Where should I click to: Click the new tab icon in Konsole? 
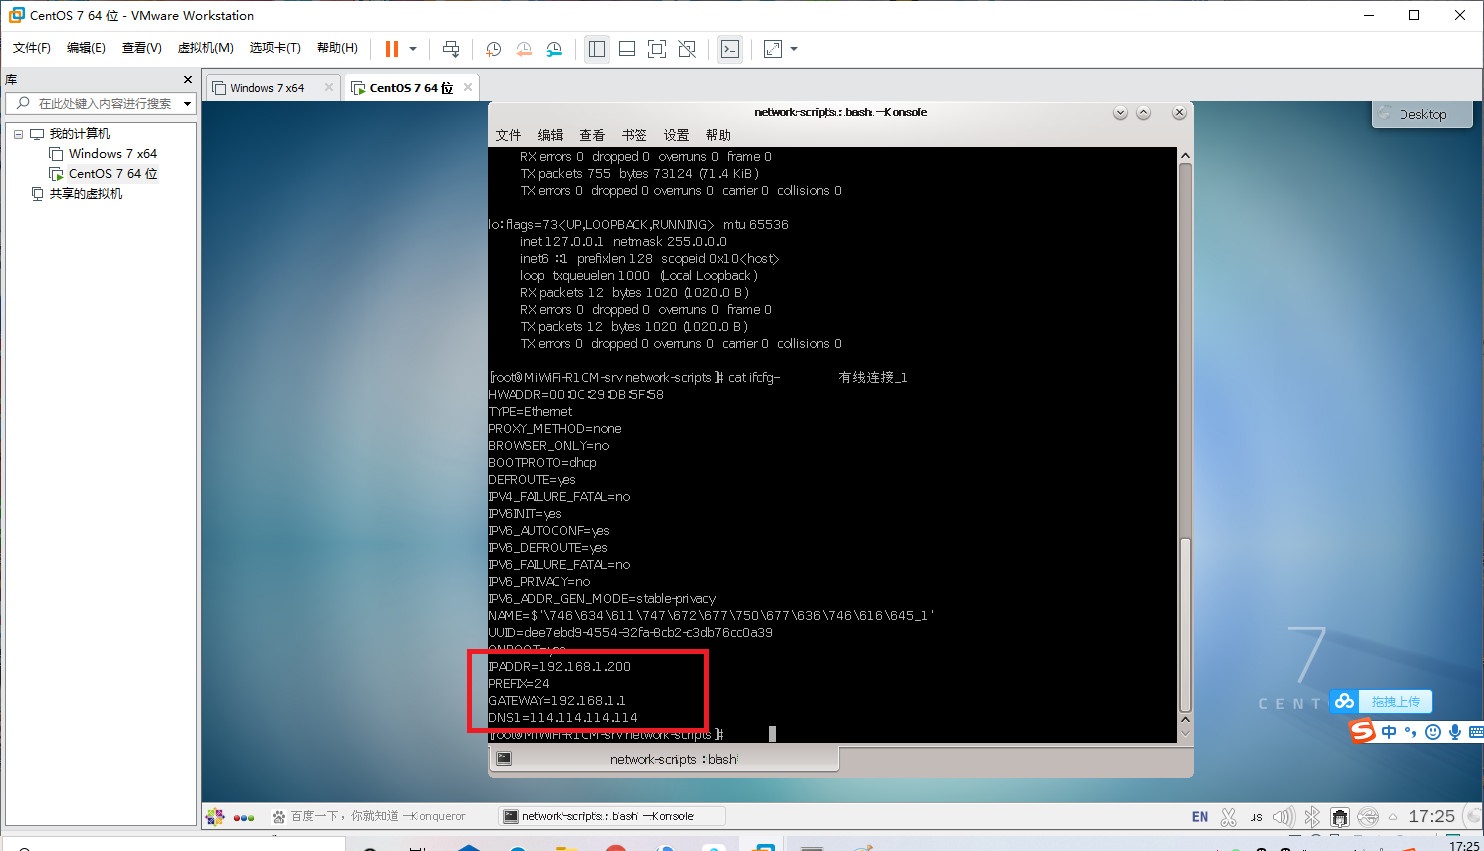point(504,759)
